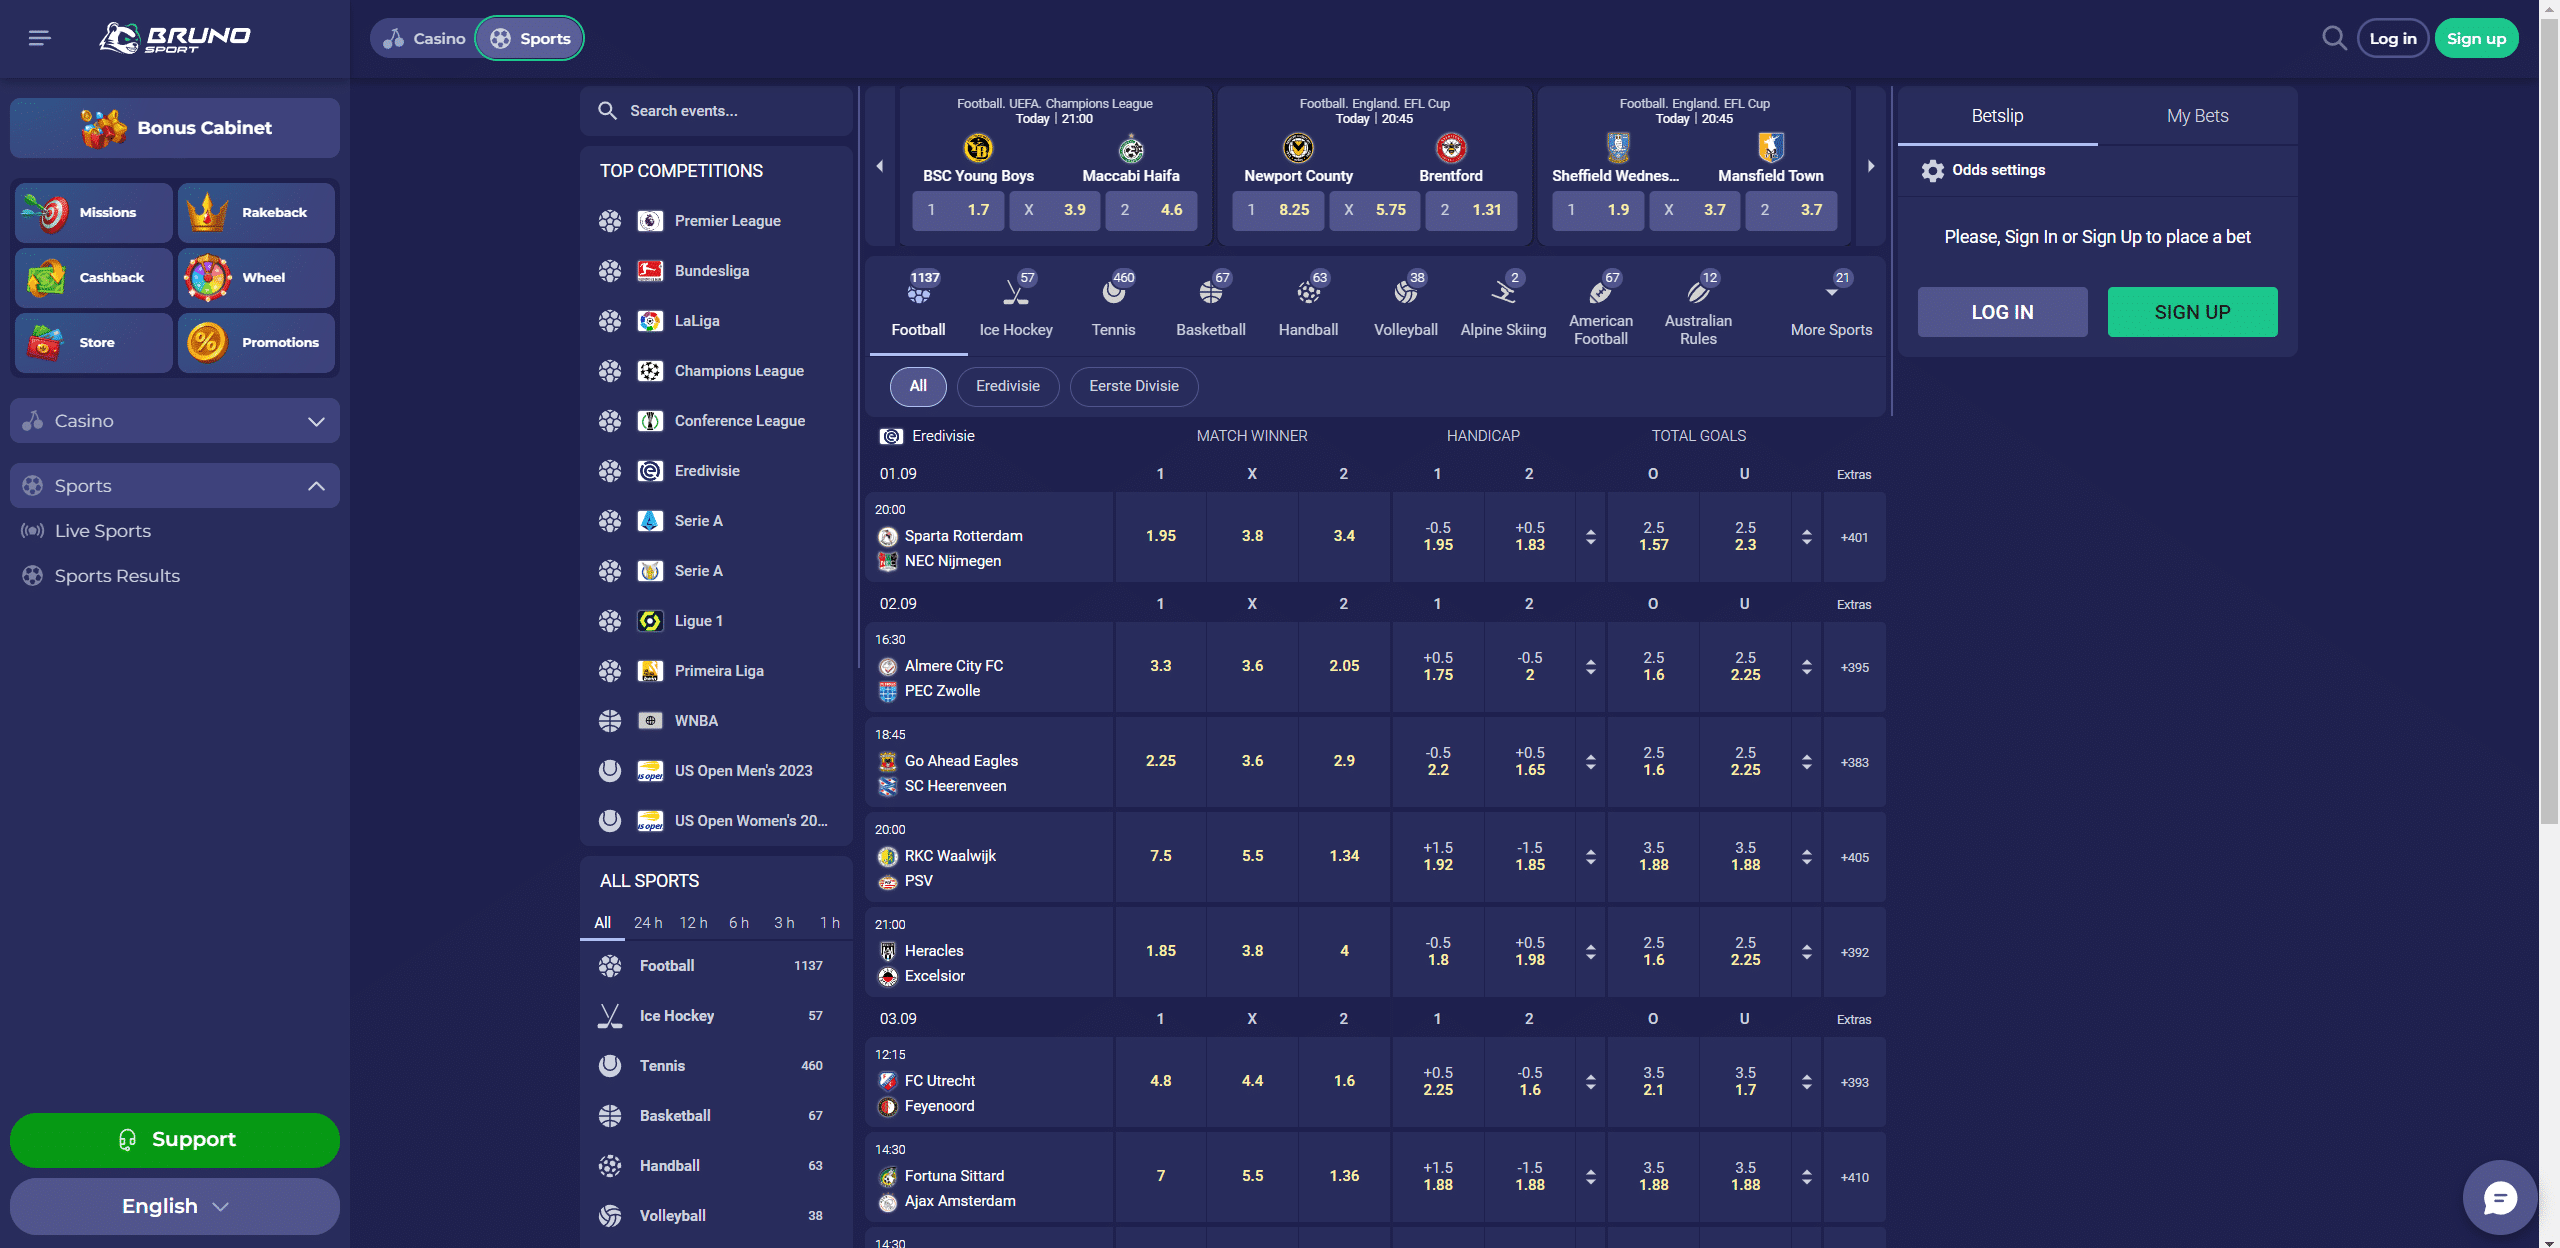Screen dimensions: 2560x1248
Task: Select Volleyball sport icon tab
Action: tap(1406, 305)
